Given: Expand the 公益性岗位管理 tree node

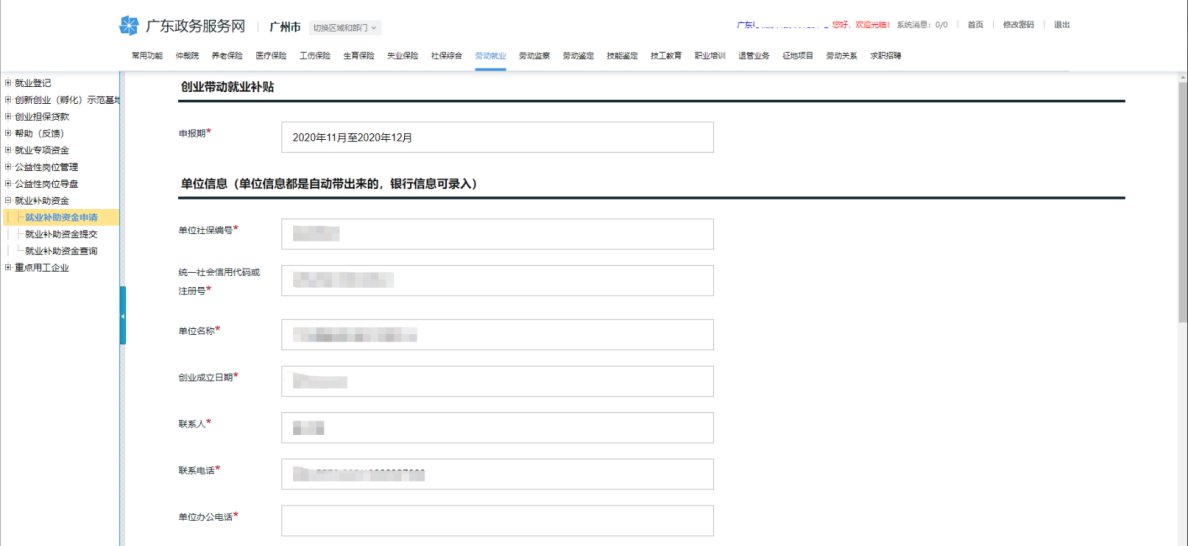Looking at the screenshot, I should (x=9, y=167).
